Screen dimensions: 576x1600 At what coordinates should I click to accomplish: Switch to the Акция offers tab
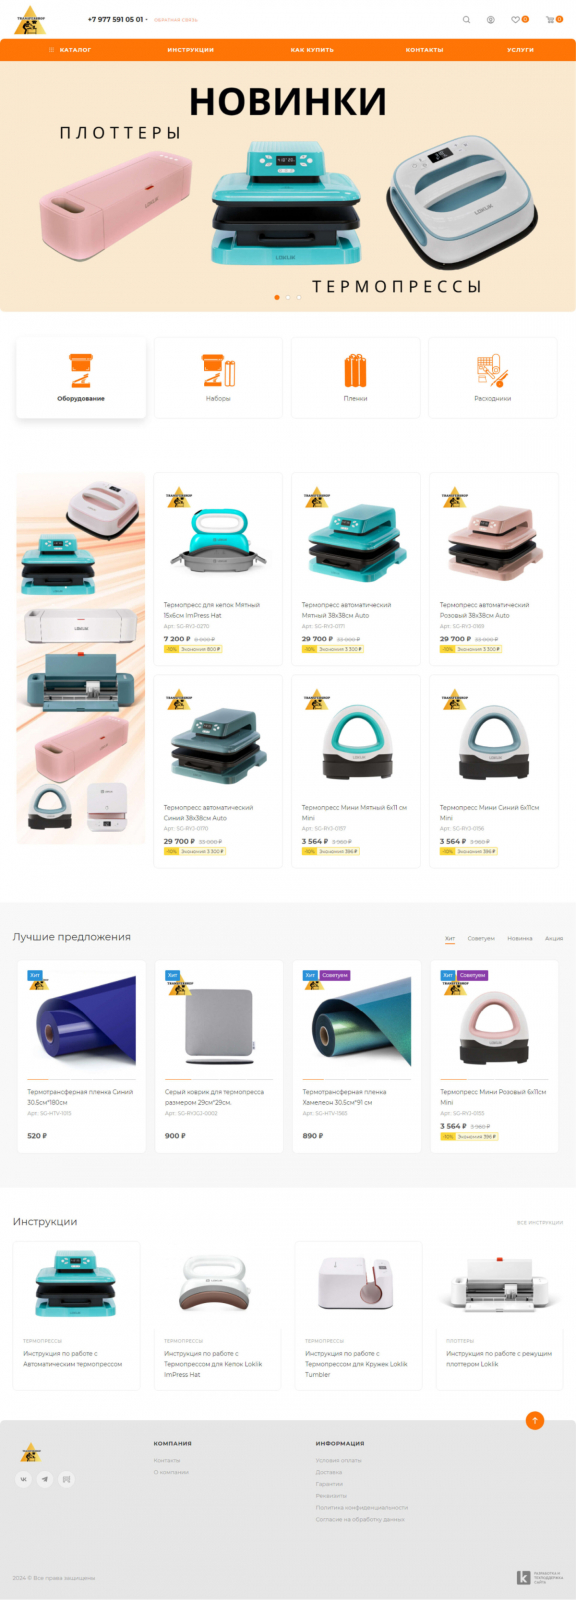pos(554,938)
